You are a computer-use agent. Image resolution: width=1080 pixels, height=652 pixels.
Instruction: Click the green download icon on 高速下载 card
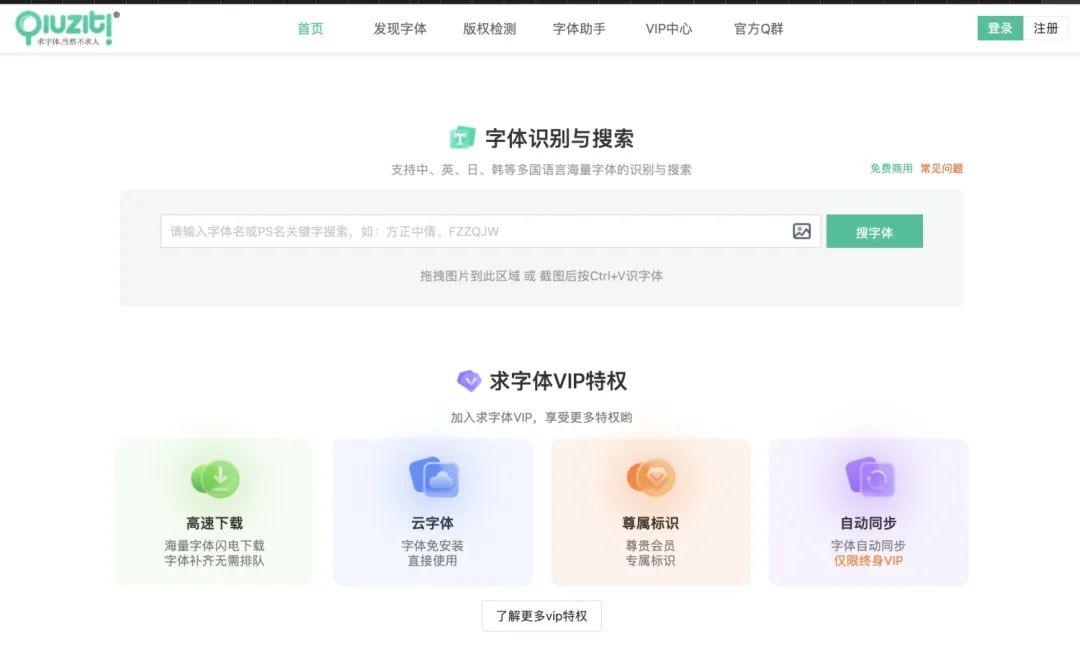(216, 479)
